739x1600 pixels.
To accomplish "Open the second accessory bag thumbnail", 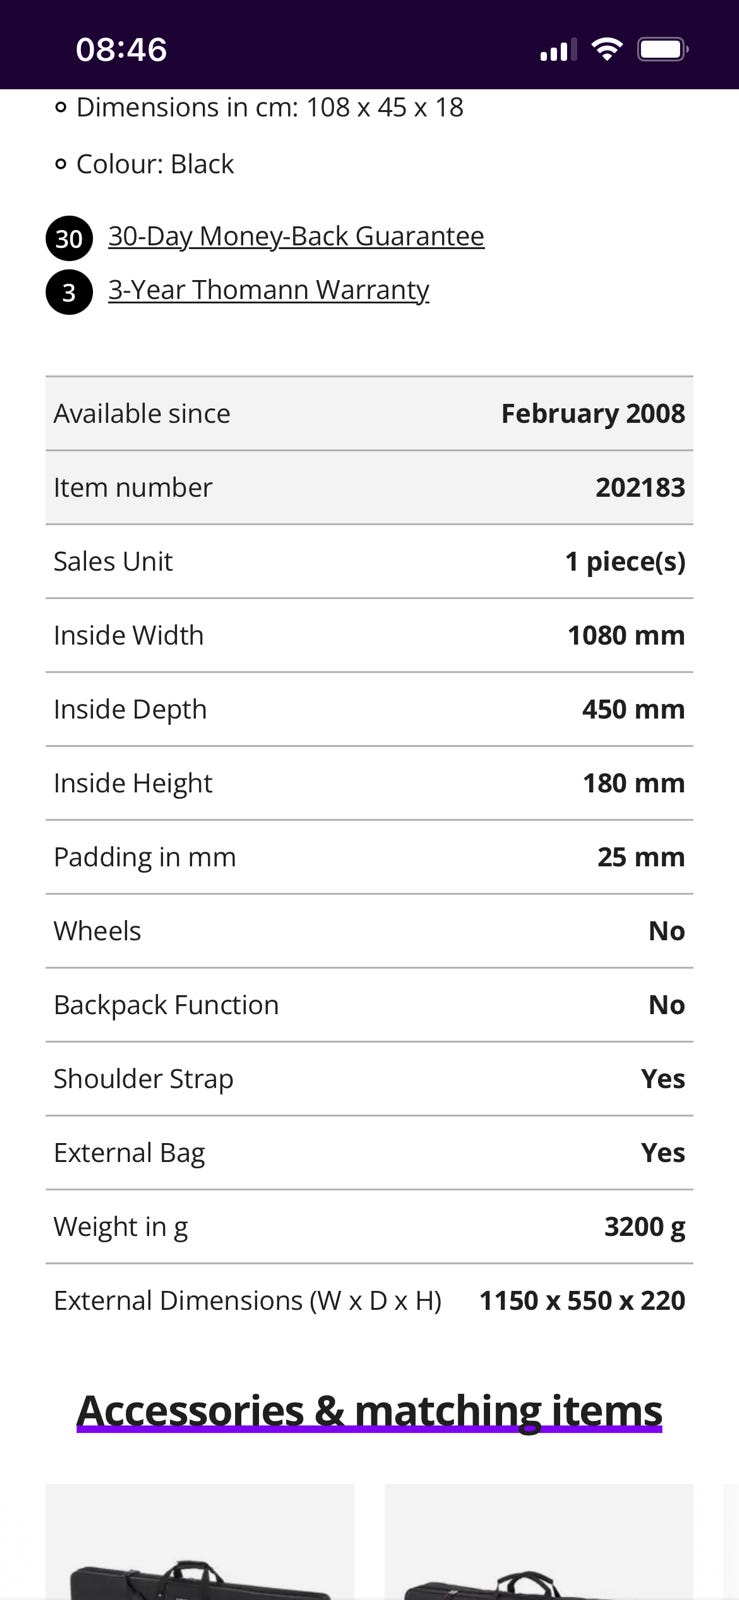I will pos(538,1545).
